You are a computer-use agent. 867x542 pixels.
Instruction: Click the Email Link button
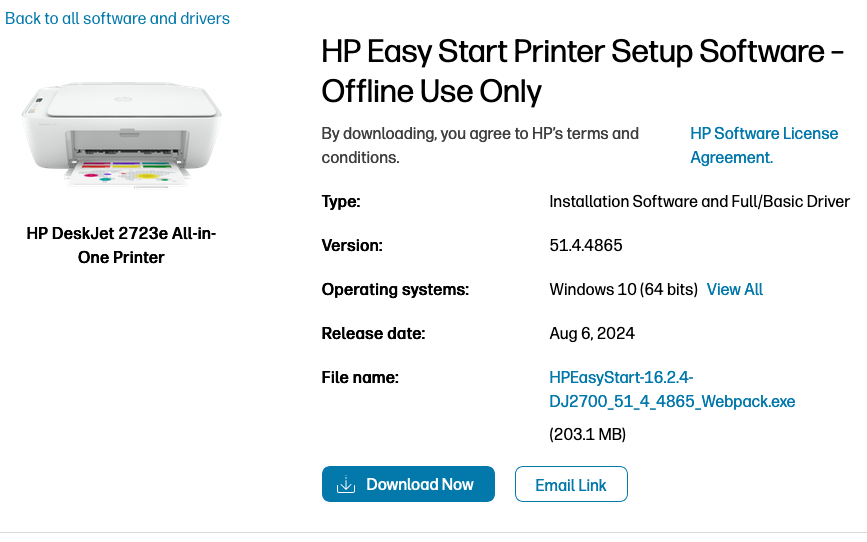(x=571, y=485)
